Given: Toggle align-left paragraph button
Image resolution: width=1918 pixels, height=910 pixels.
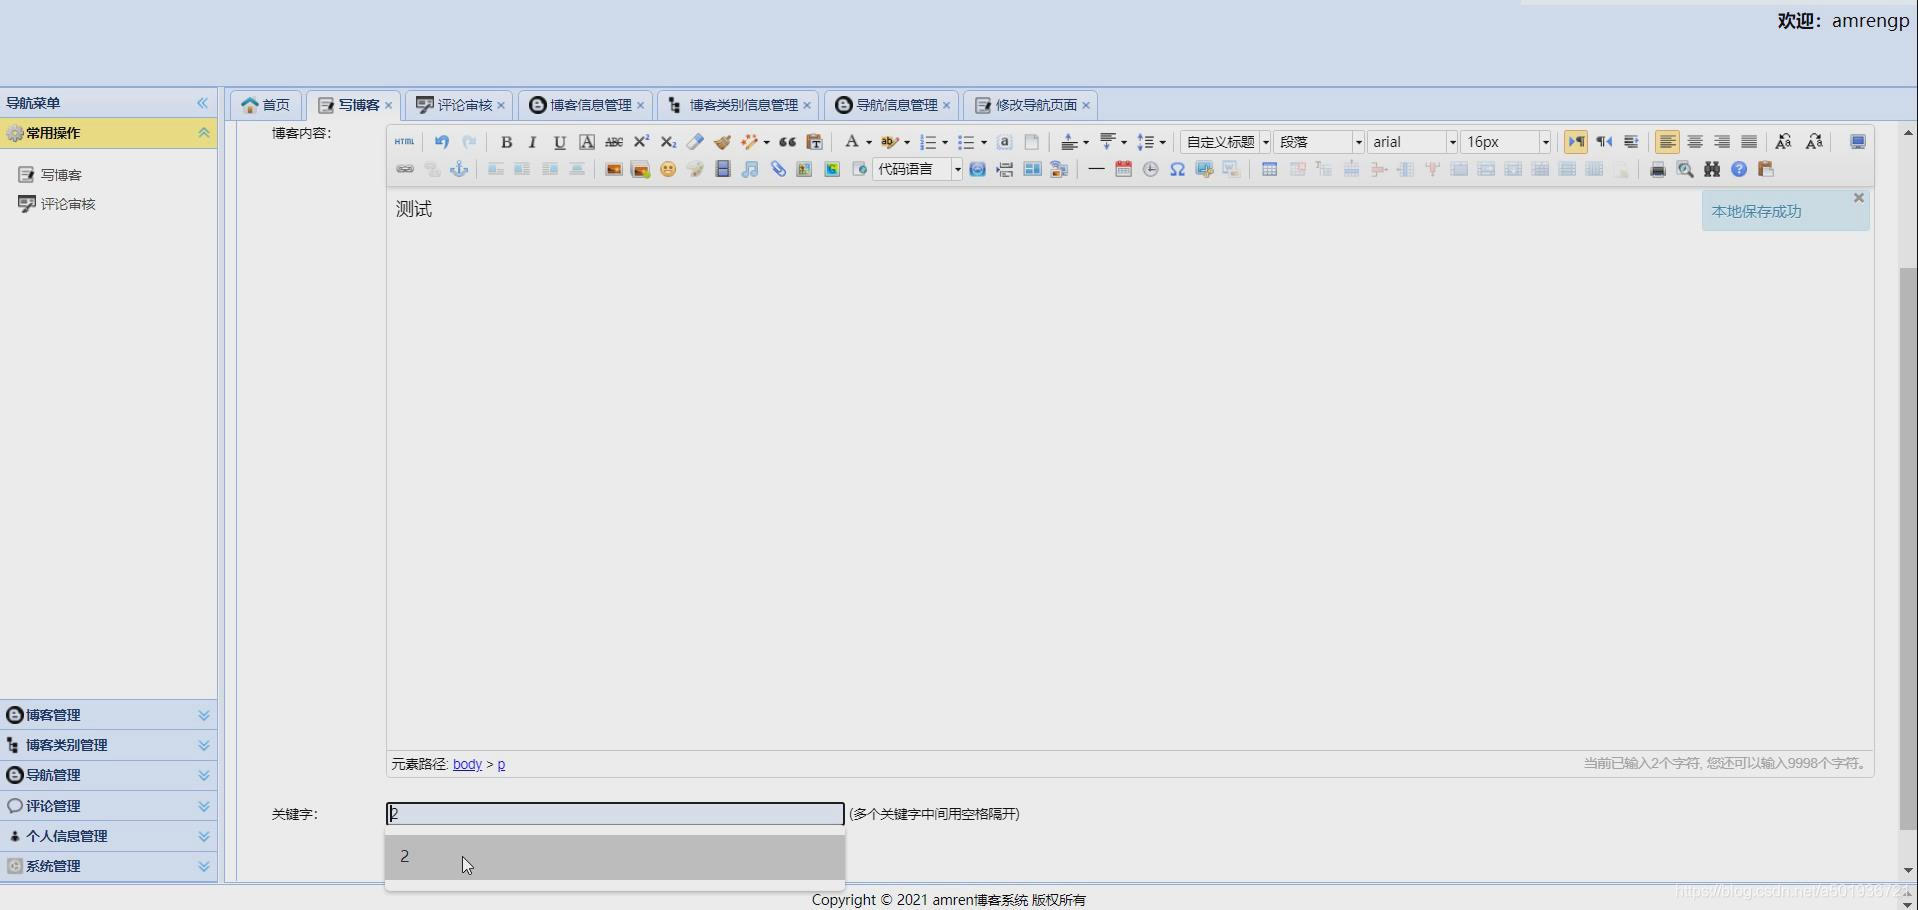Looking at the screenshot, I should pyautogui.click(x=1667, y=142).
